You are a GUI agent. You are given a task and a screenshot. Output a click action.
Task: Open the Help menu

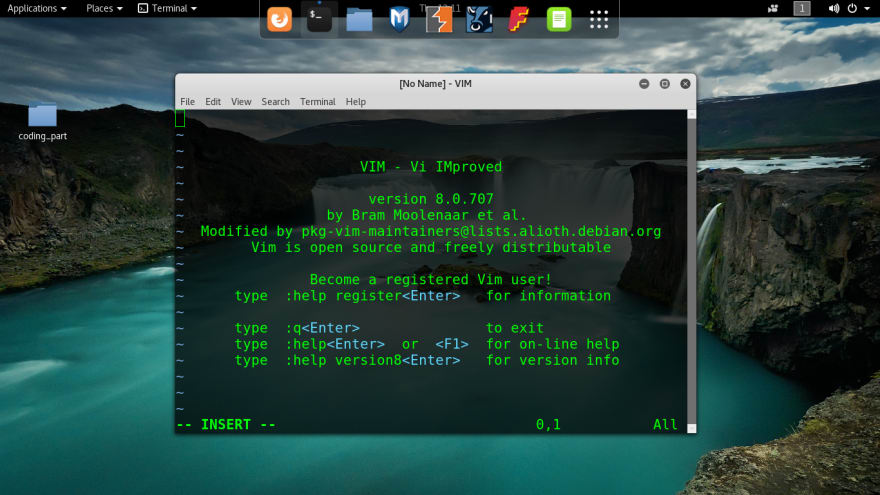[356, 102]
